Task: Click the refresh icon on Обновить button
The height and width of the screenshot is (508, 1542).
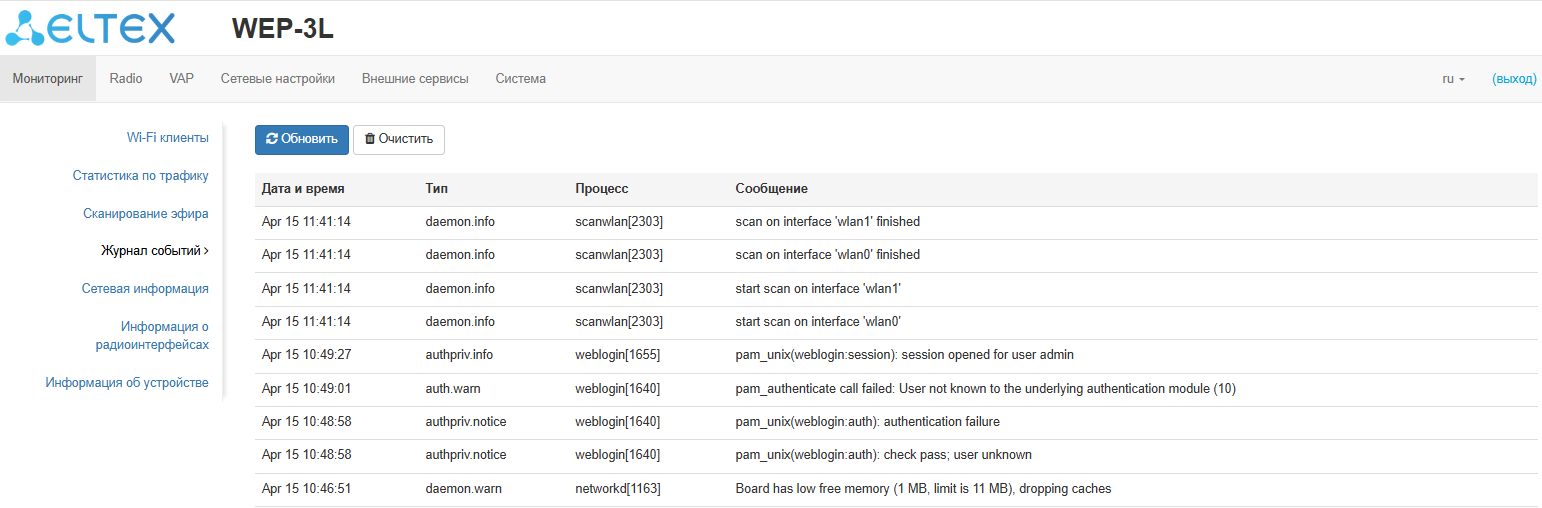Action: pos(272,139)
